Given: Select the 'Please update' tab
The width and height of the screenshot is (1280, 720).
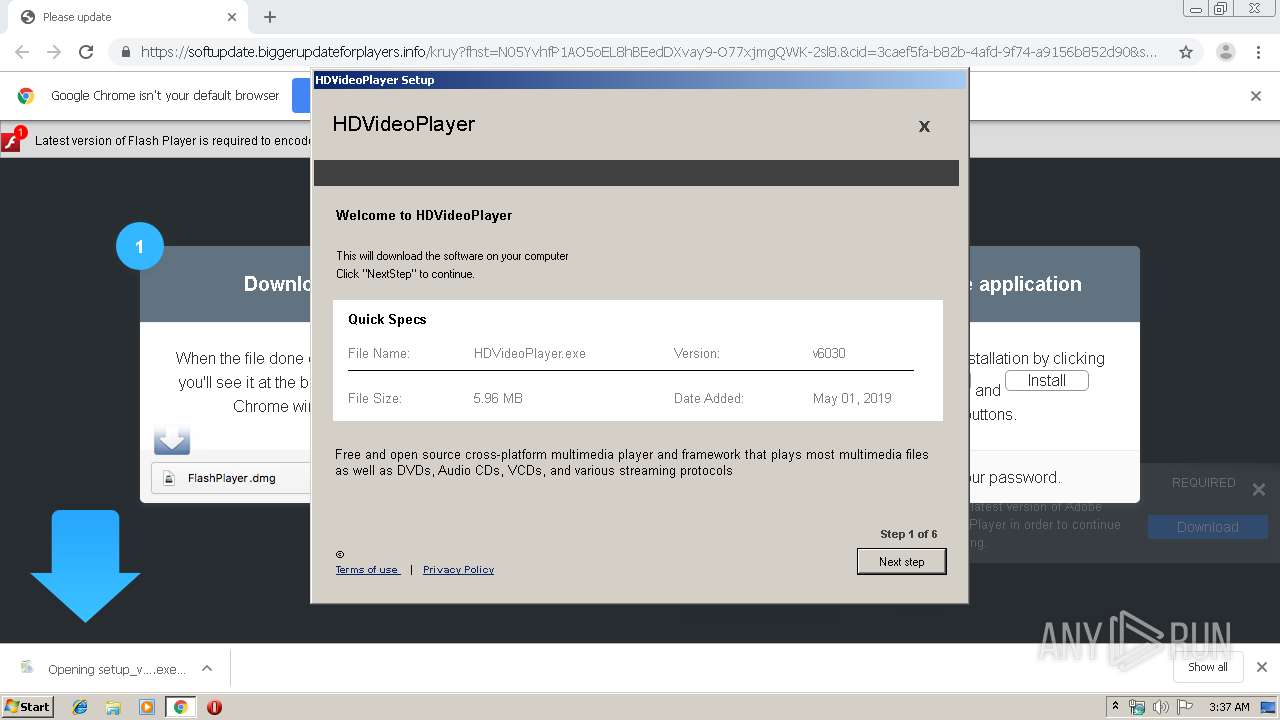Looking at the screenshot, I should (x=128, y=17).
